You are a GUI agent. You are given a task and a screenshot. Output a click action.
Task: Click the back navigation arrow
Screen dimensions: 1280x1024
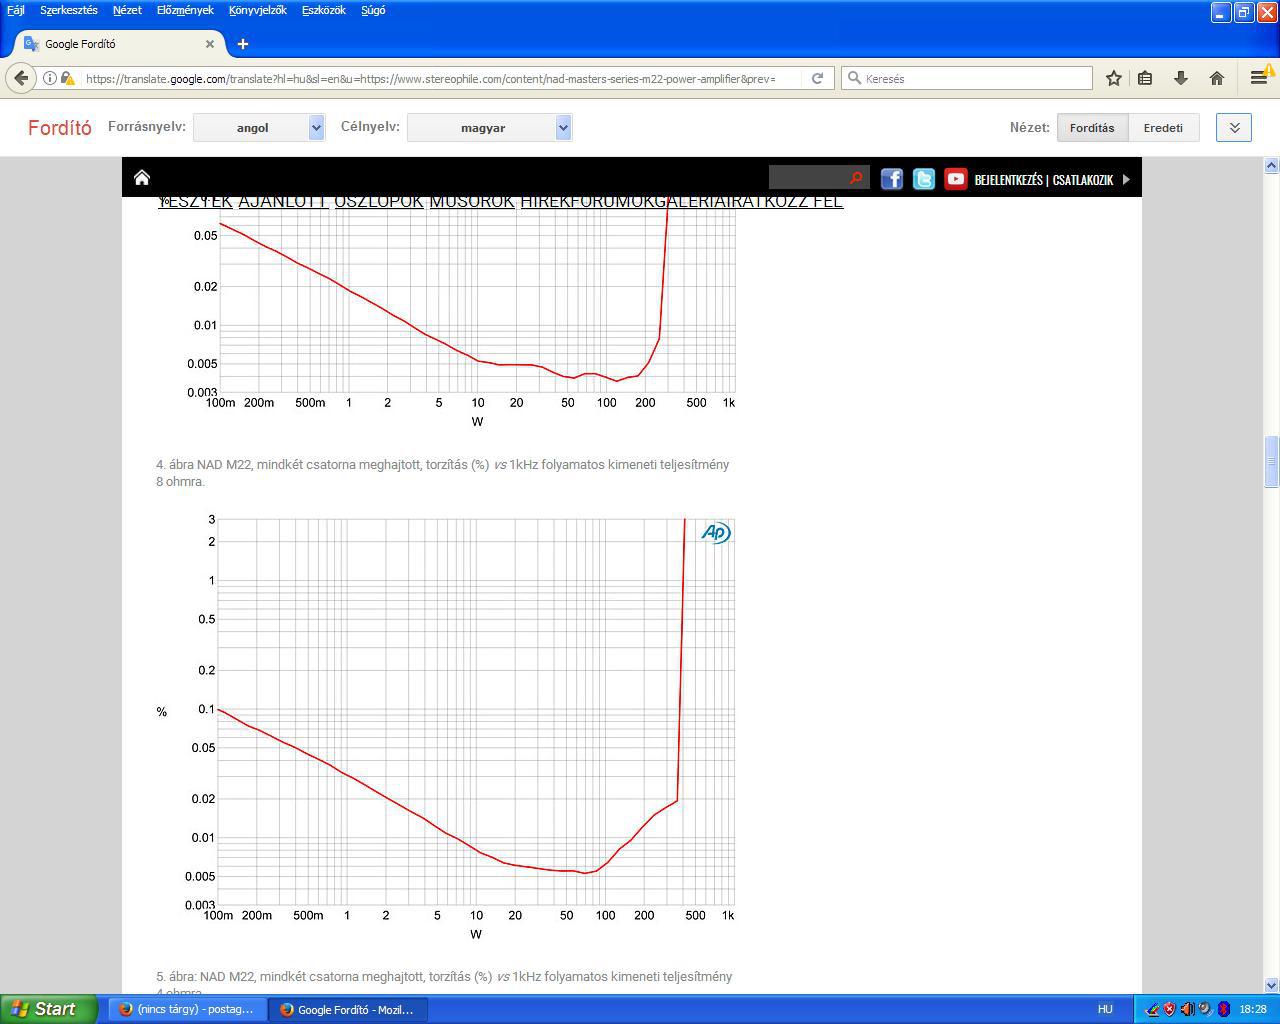tap(21, 78)
